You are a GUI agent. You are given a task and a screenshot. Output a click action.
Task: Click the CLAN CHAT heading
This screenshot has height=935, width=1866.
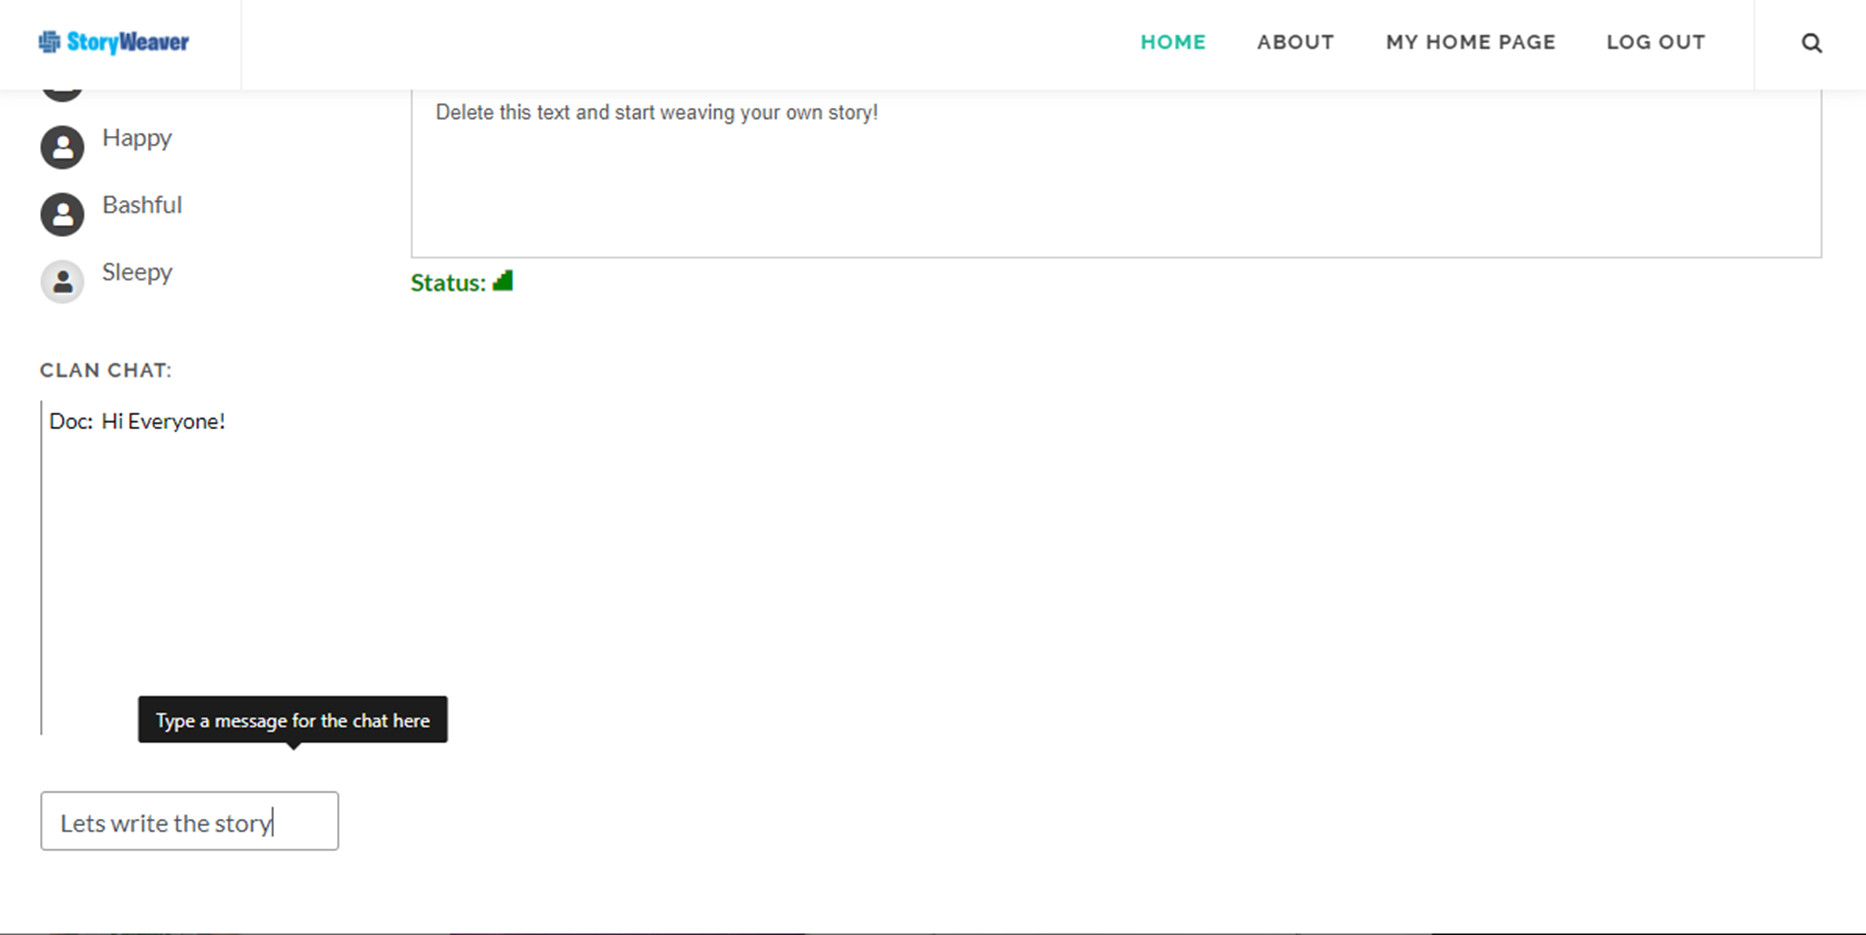106,370
